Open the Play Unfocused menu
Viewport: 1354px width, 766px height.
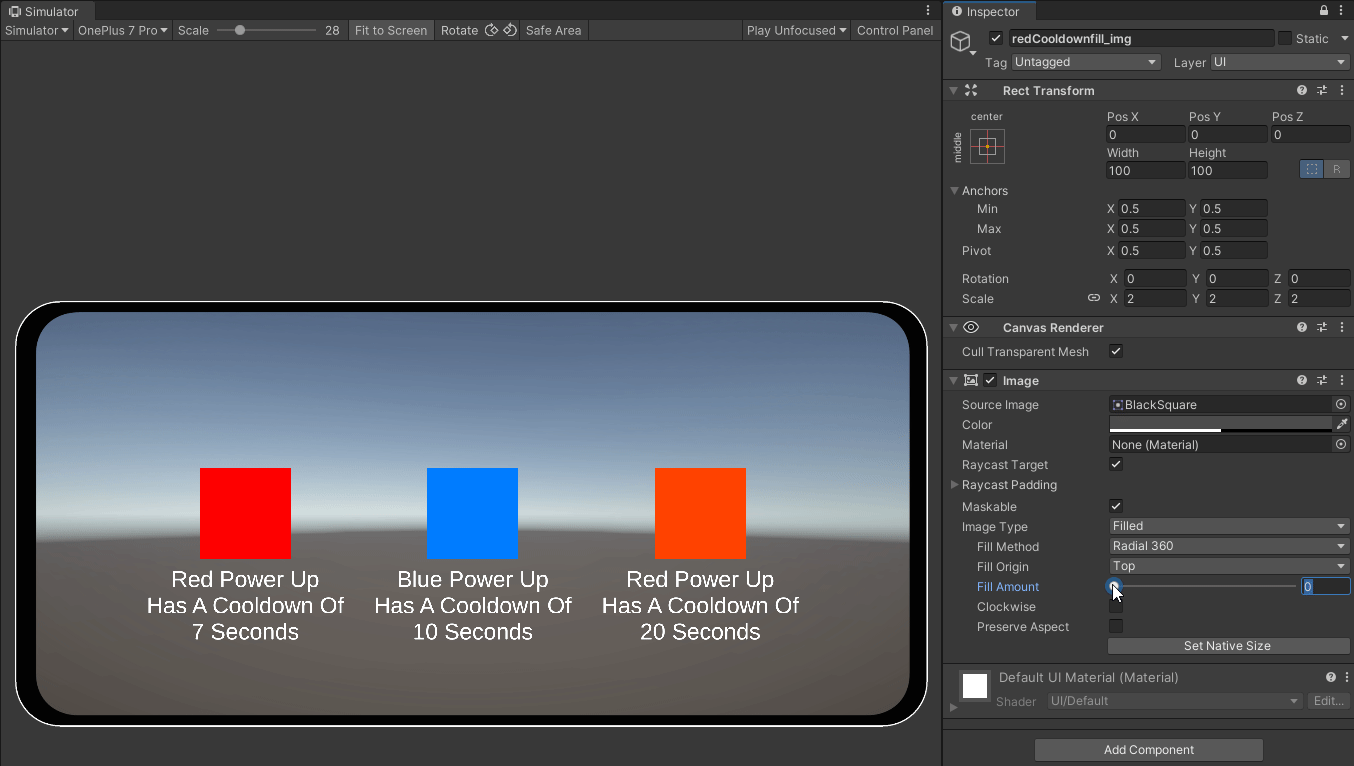point(796,30)
